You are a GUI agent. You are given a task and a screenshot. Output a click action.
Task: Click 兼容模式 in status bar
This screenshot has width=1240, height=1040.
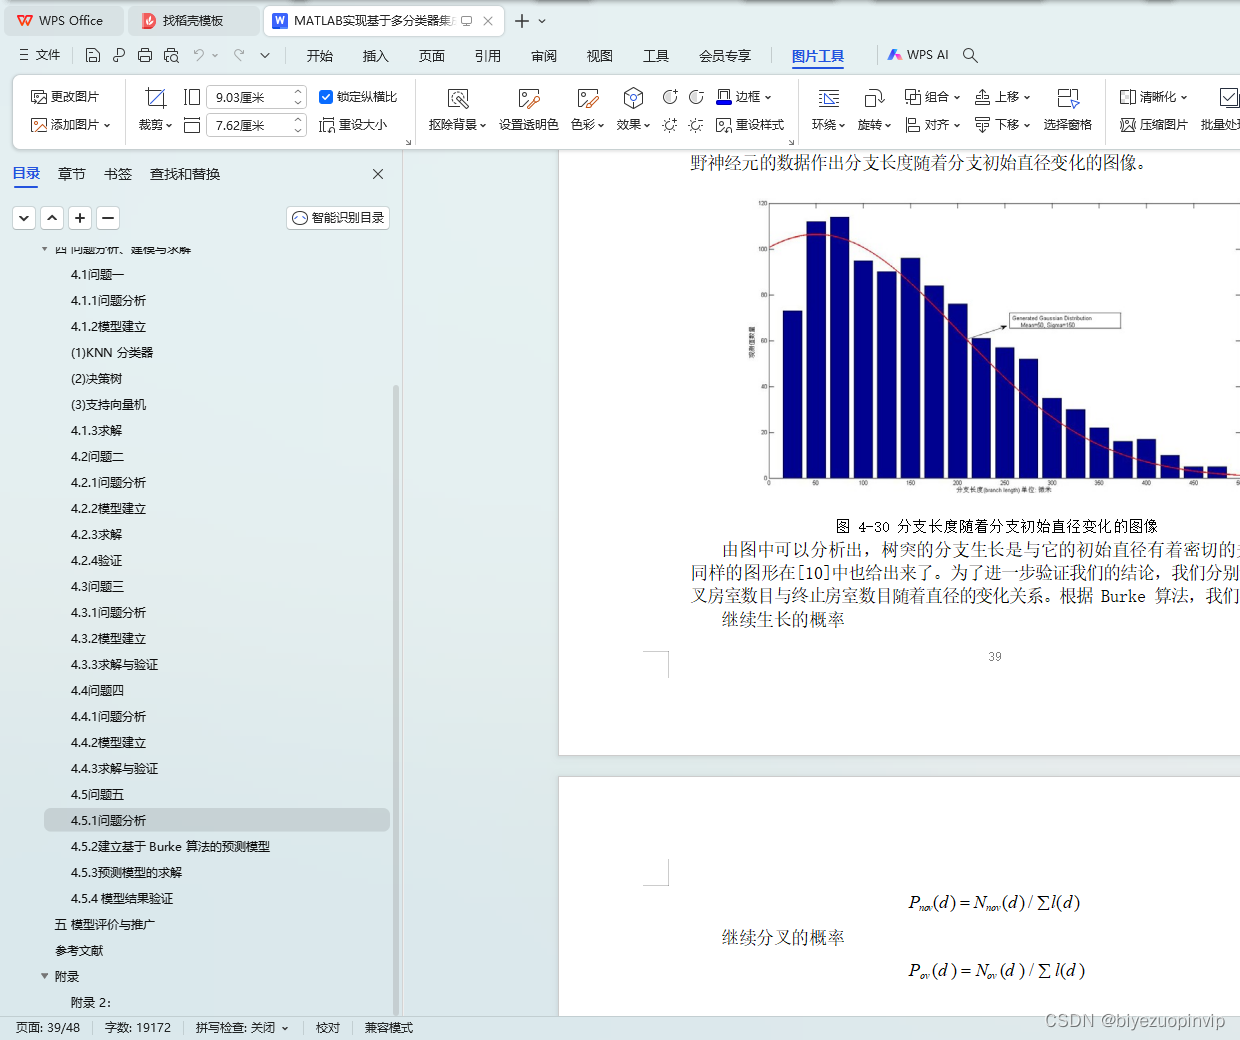(x=389, y=1028)
